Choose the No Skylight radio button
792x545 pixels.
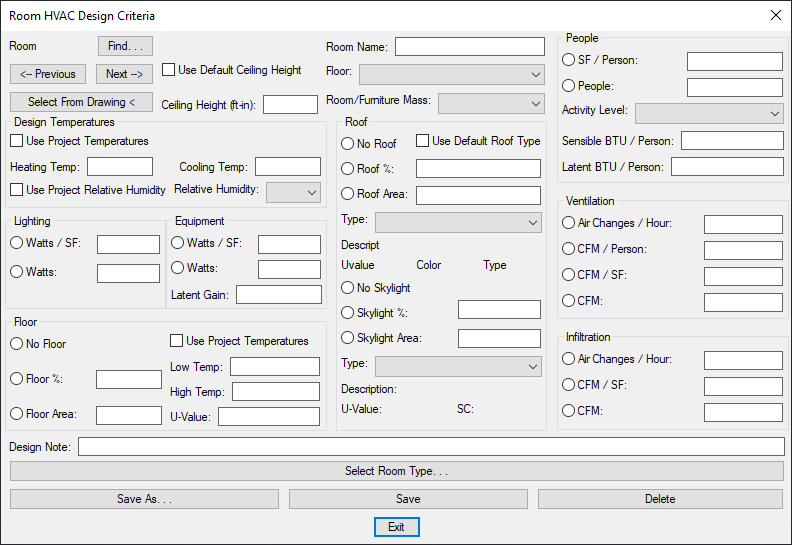pos(347,288)
